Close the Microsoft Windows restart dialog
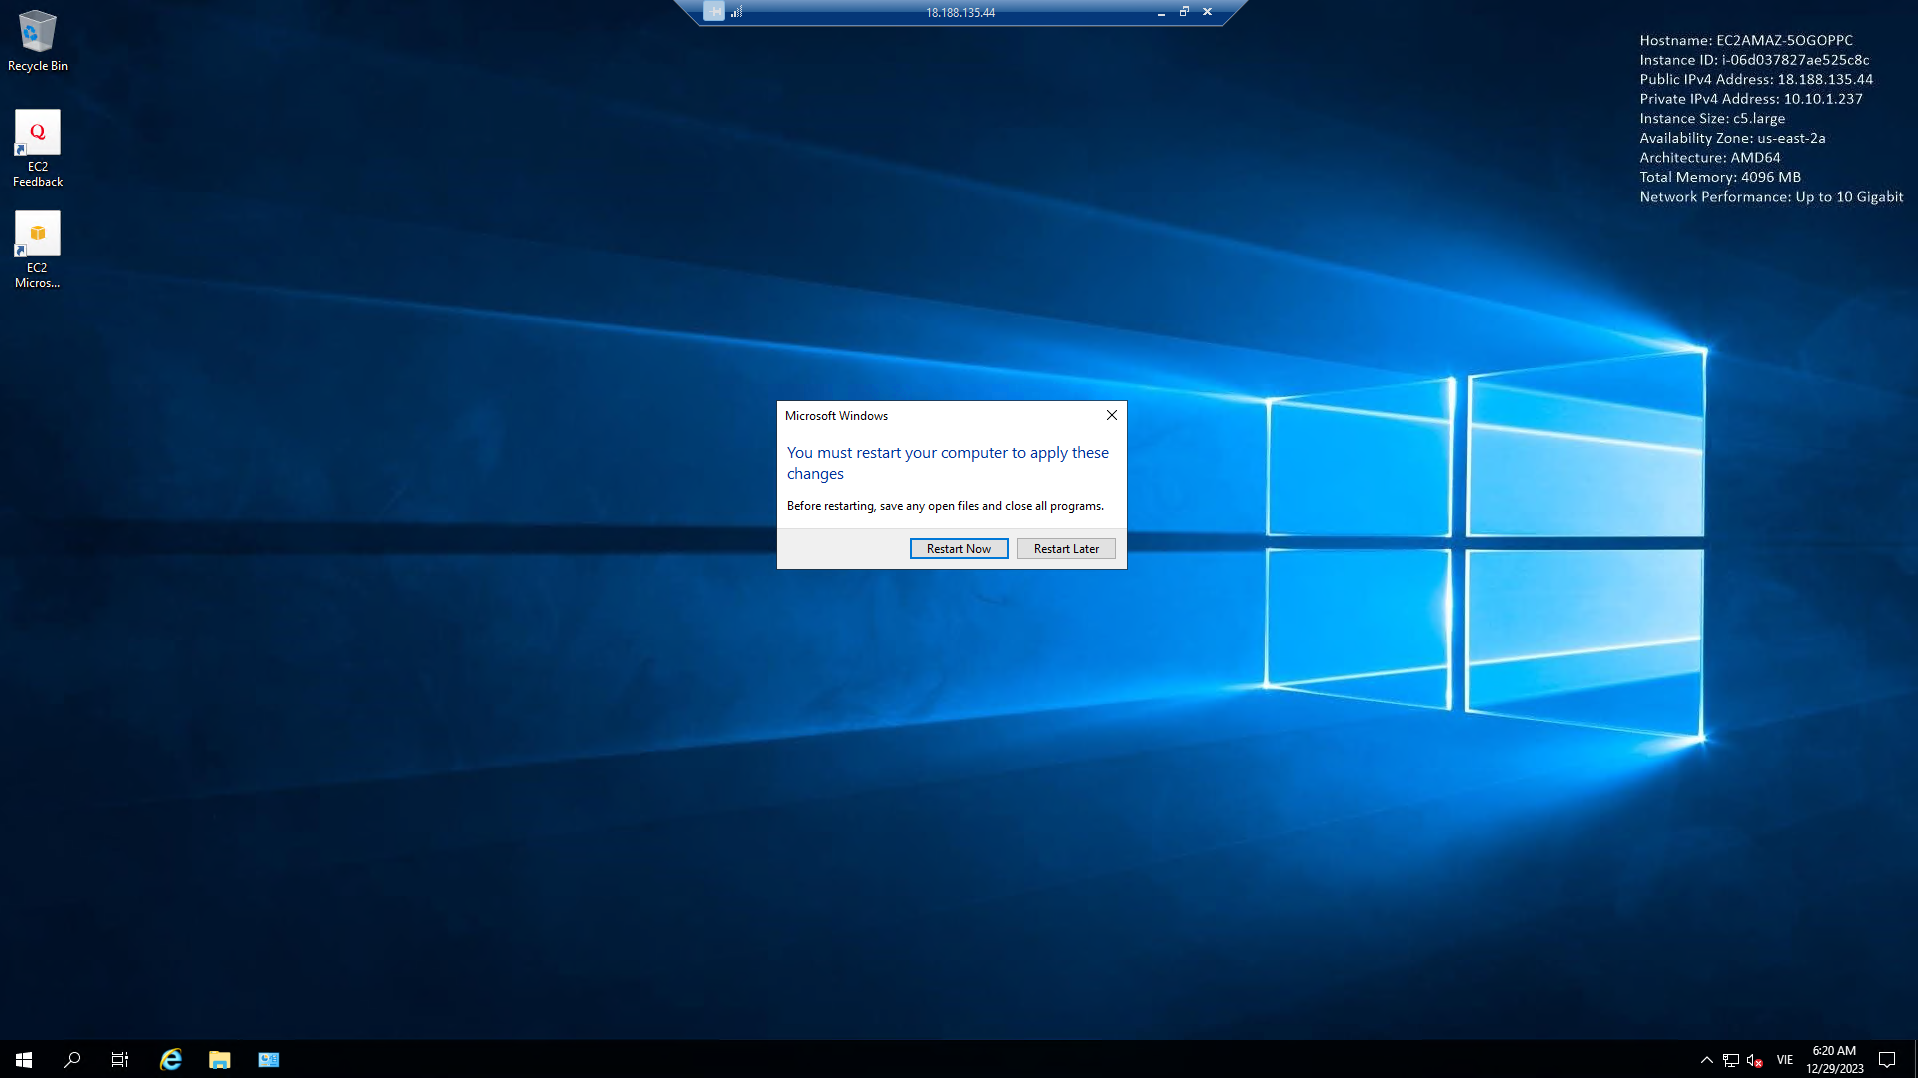The width and height of the screenshot is (1918, 1078). click(1111, 415)
